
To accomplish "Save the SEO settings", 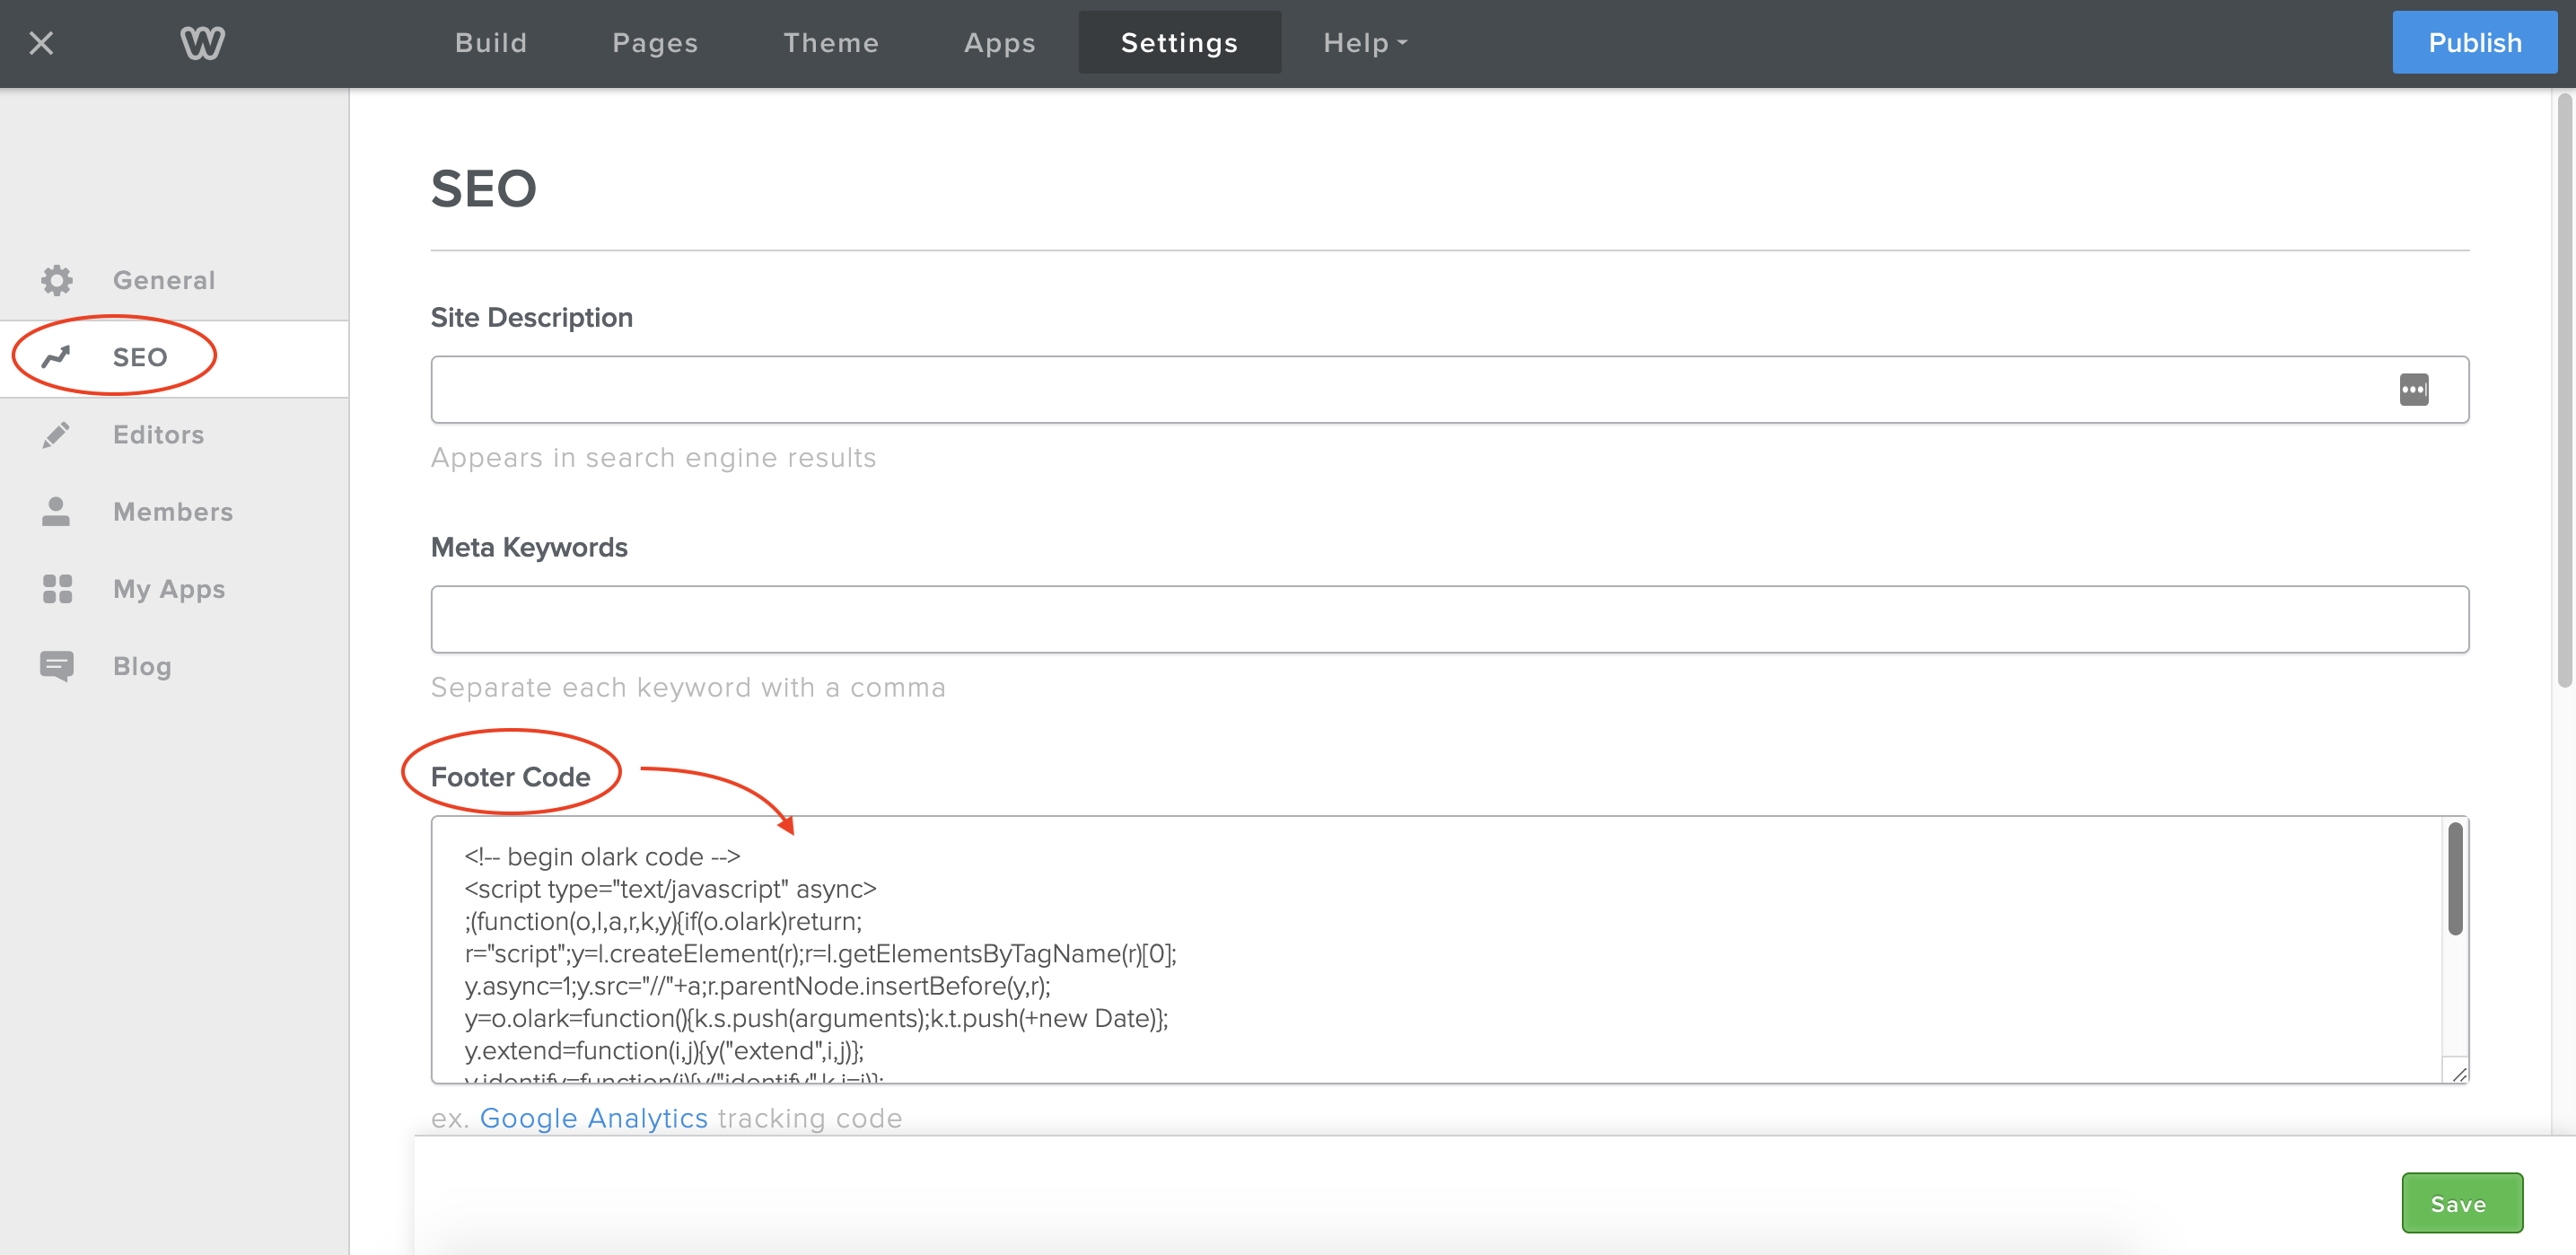I will pyautogui.click(x=2460, y=1203).
